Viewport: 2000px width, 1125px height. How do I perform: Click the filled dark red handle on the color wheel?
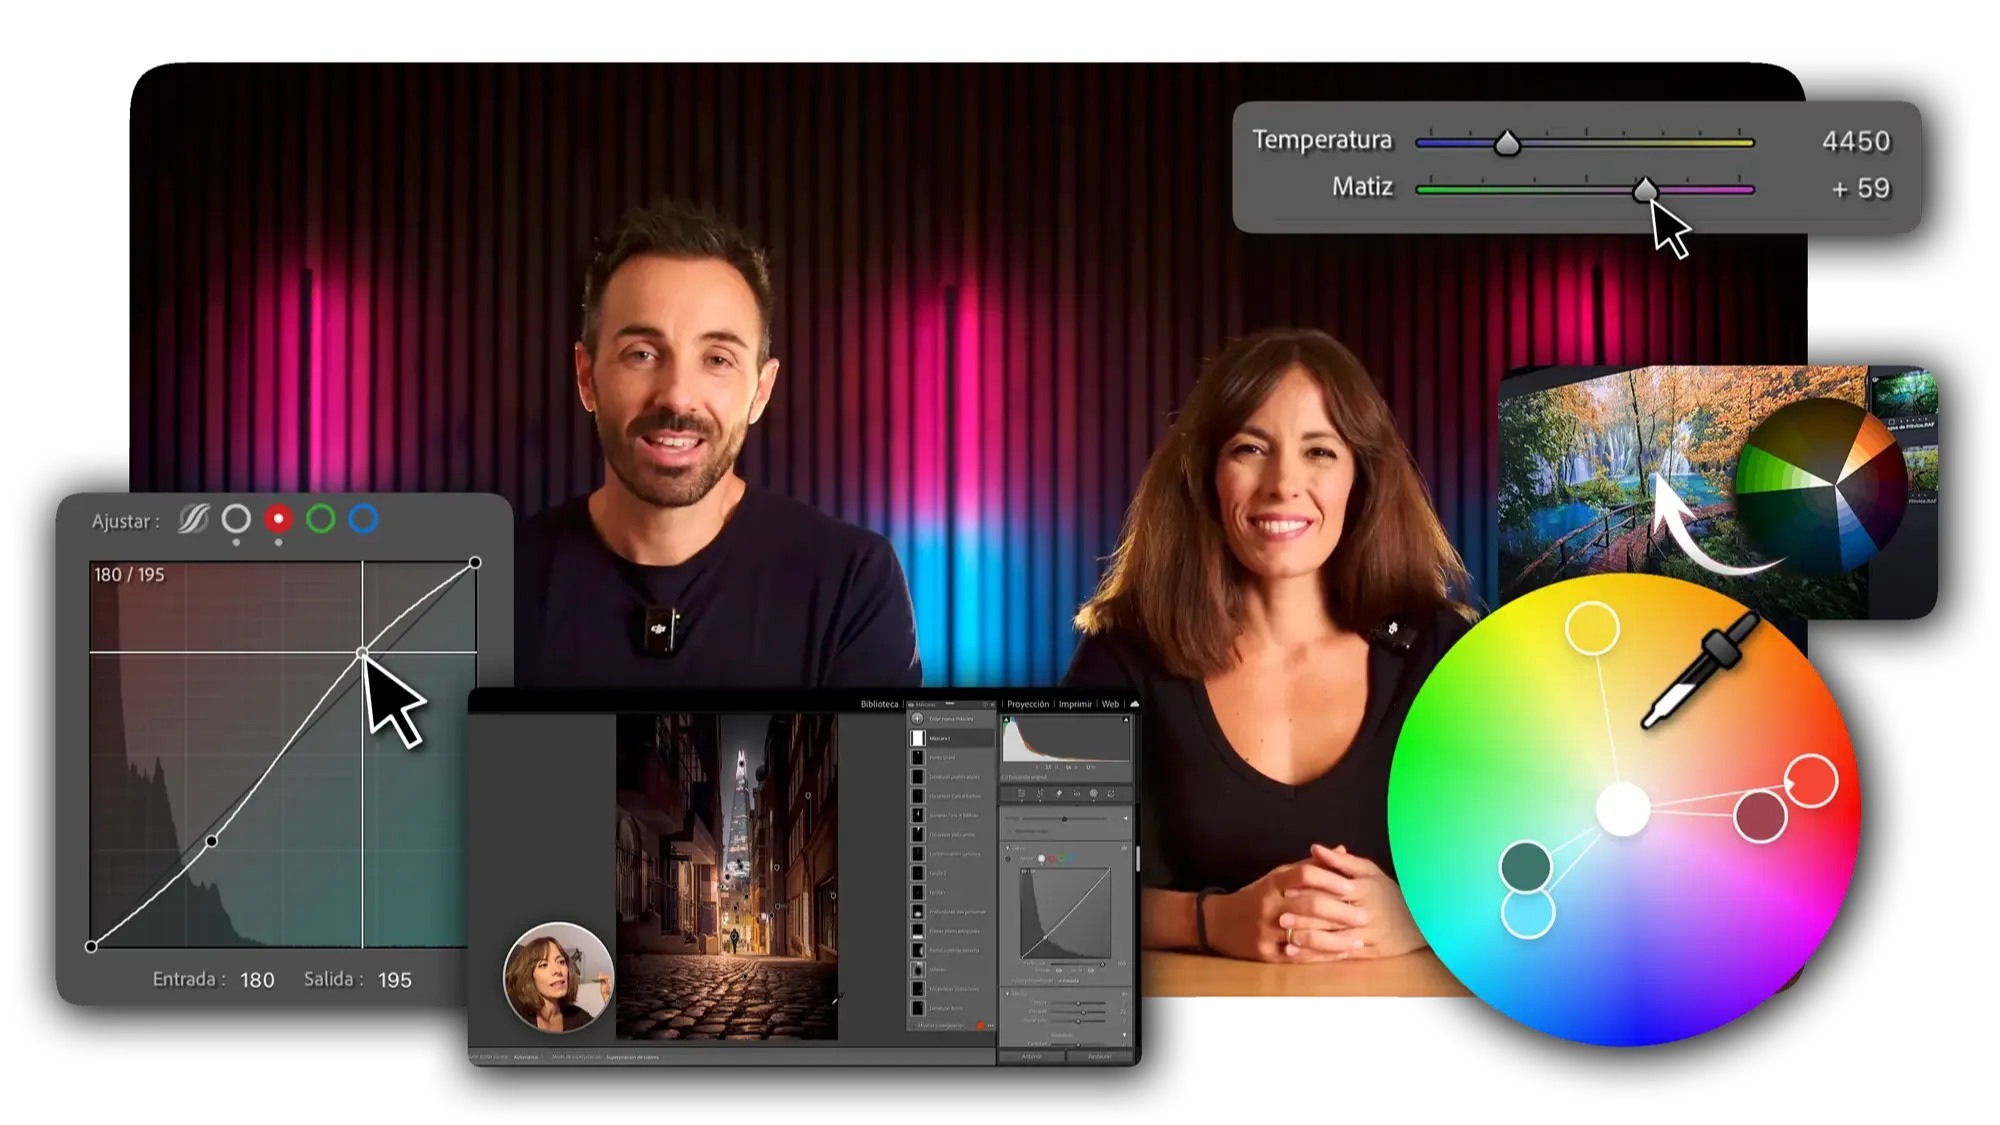pos(1759,815)
